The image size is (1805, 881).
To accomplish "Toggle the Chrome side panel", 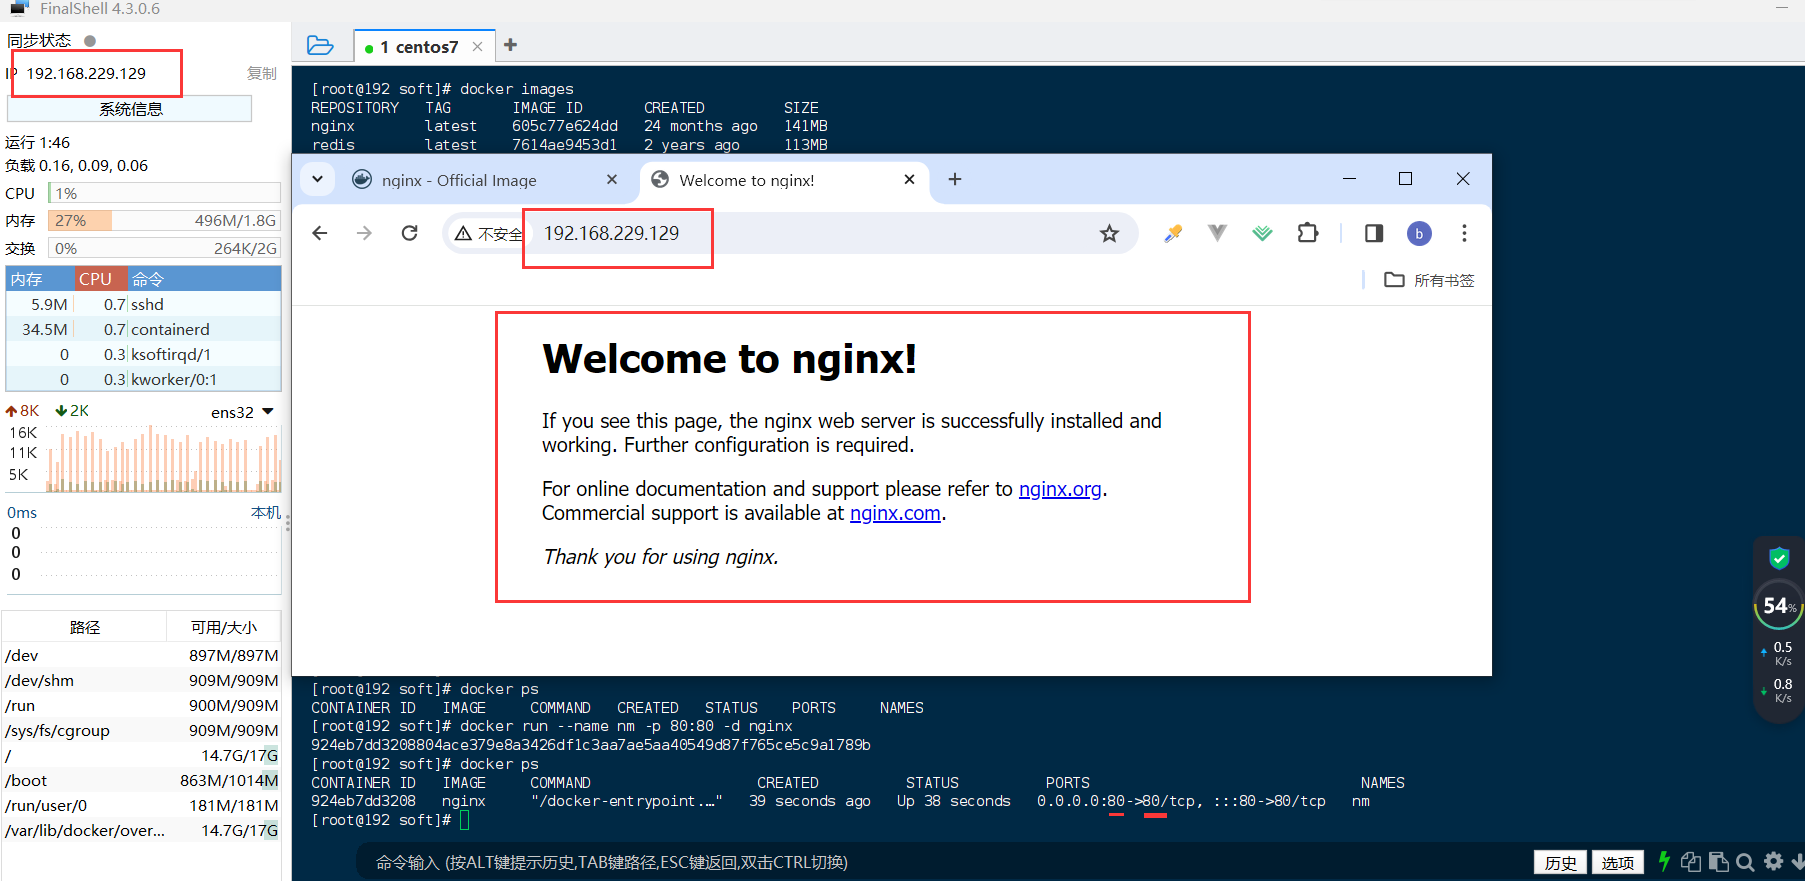I will pos(1374,233).
